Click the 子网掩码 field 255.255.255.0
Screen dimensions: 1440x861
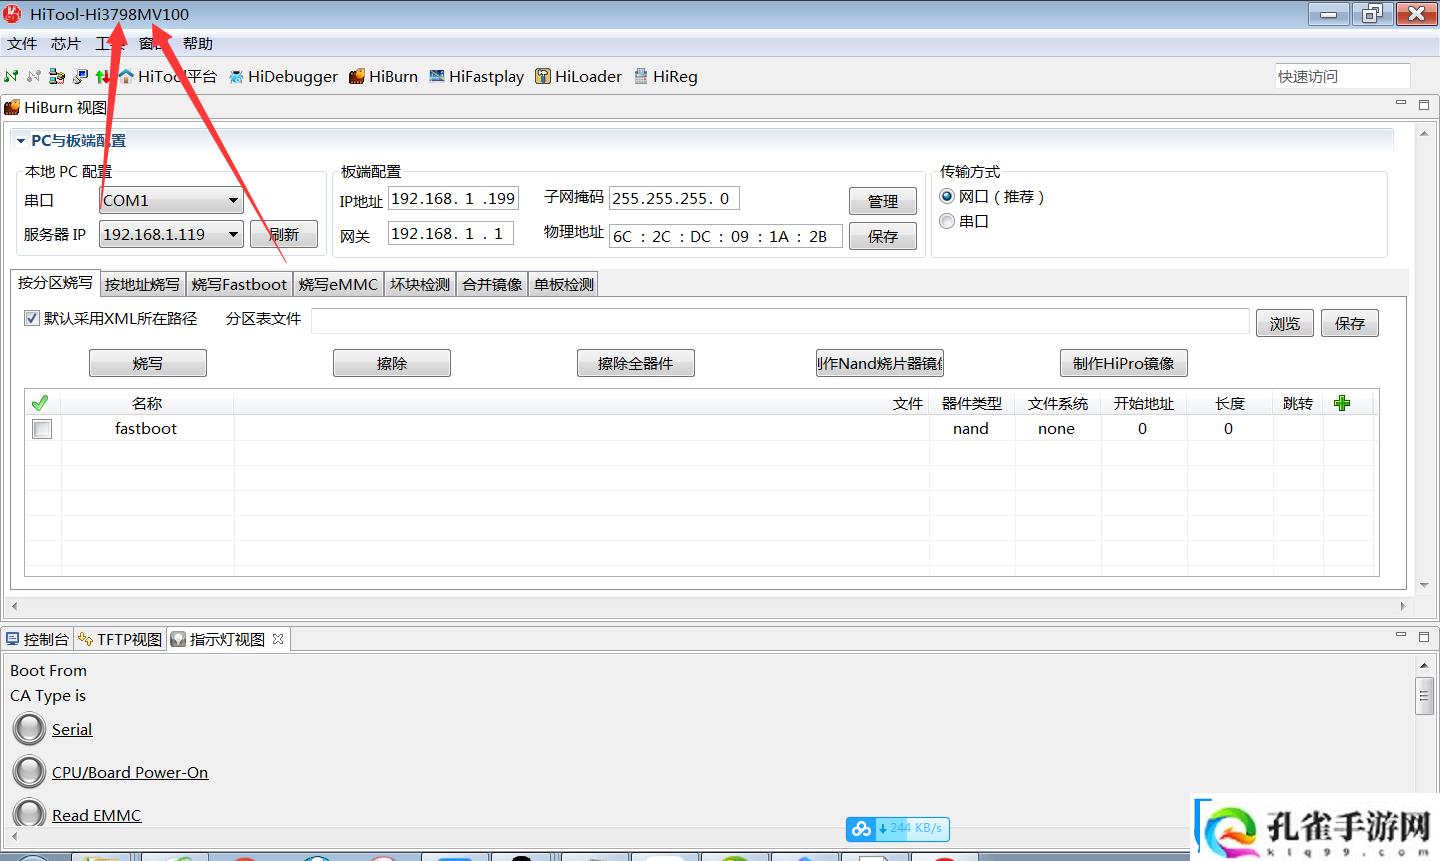pos(674,198)
